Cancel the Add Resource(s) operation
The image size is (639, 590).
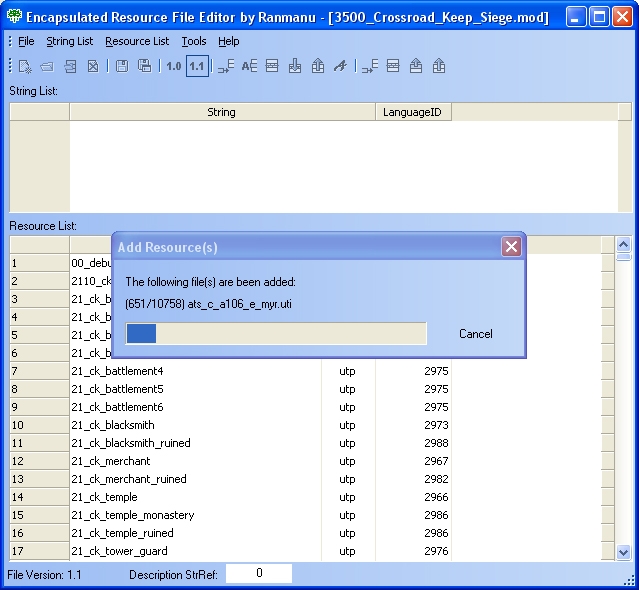(x=475, y=334)
